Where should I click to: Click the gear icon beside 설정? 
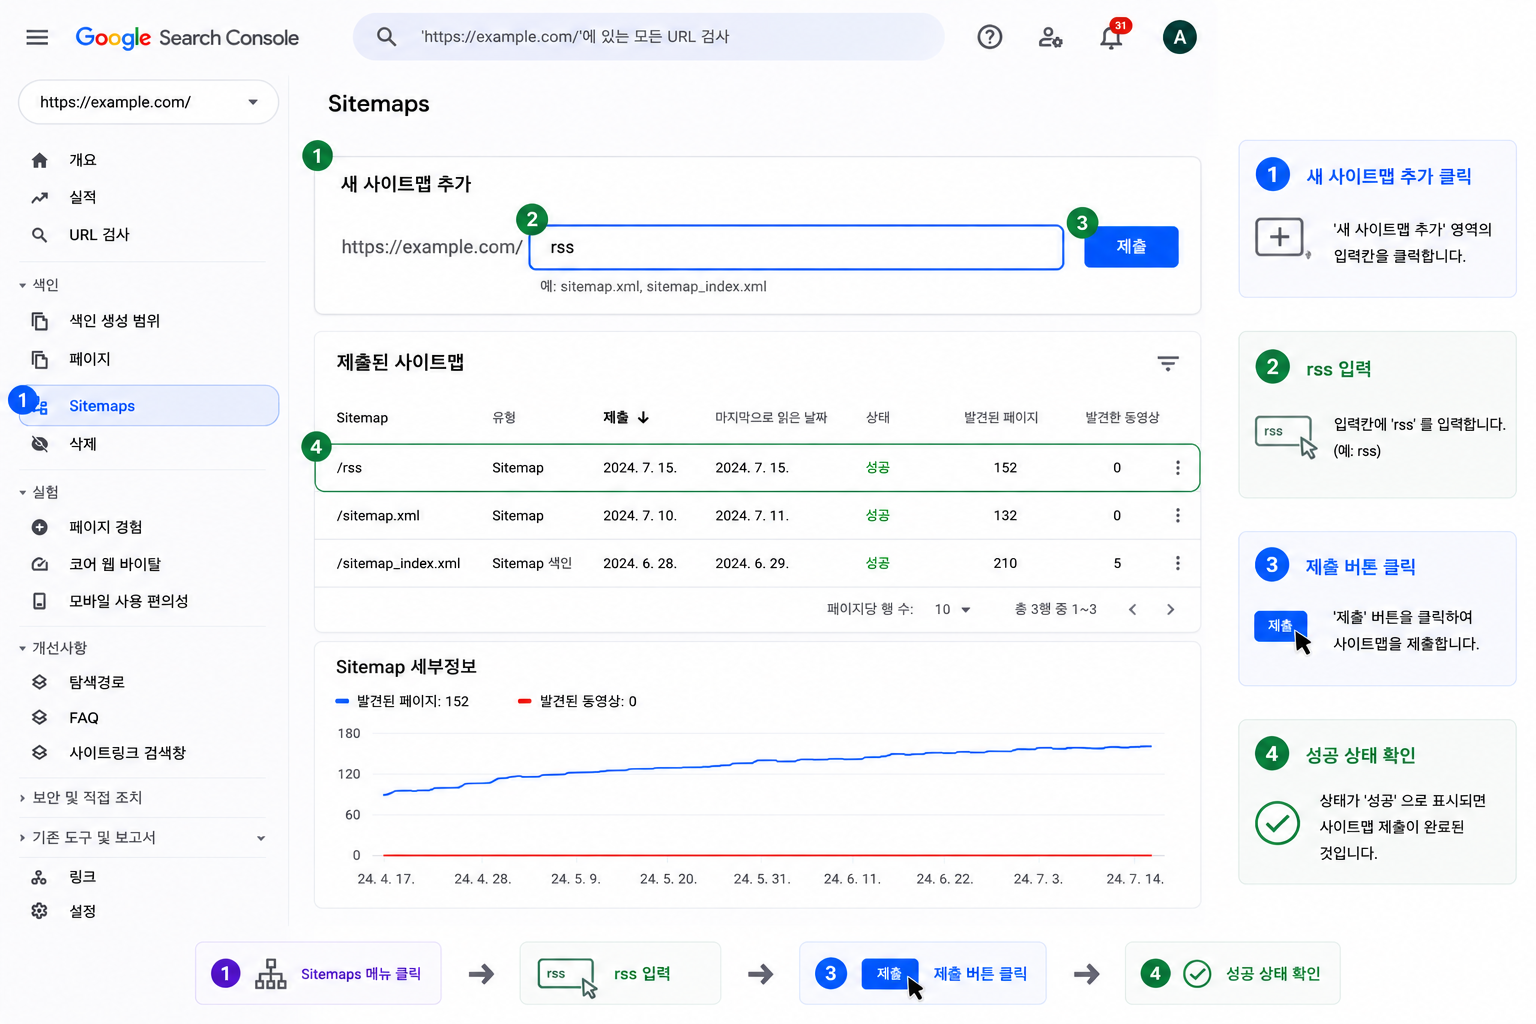click(39, 911)
